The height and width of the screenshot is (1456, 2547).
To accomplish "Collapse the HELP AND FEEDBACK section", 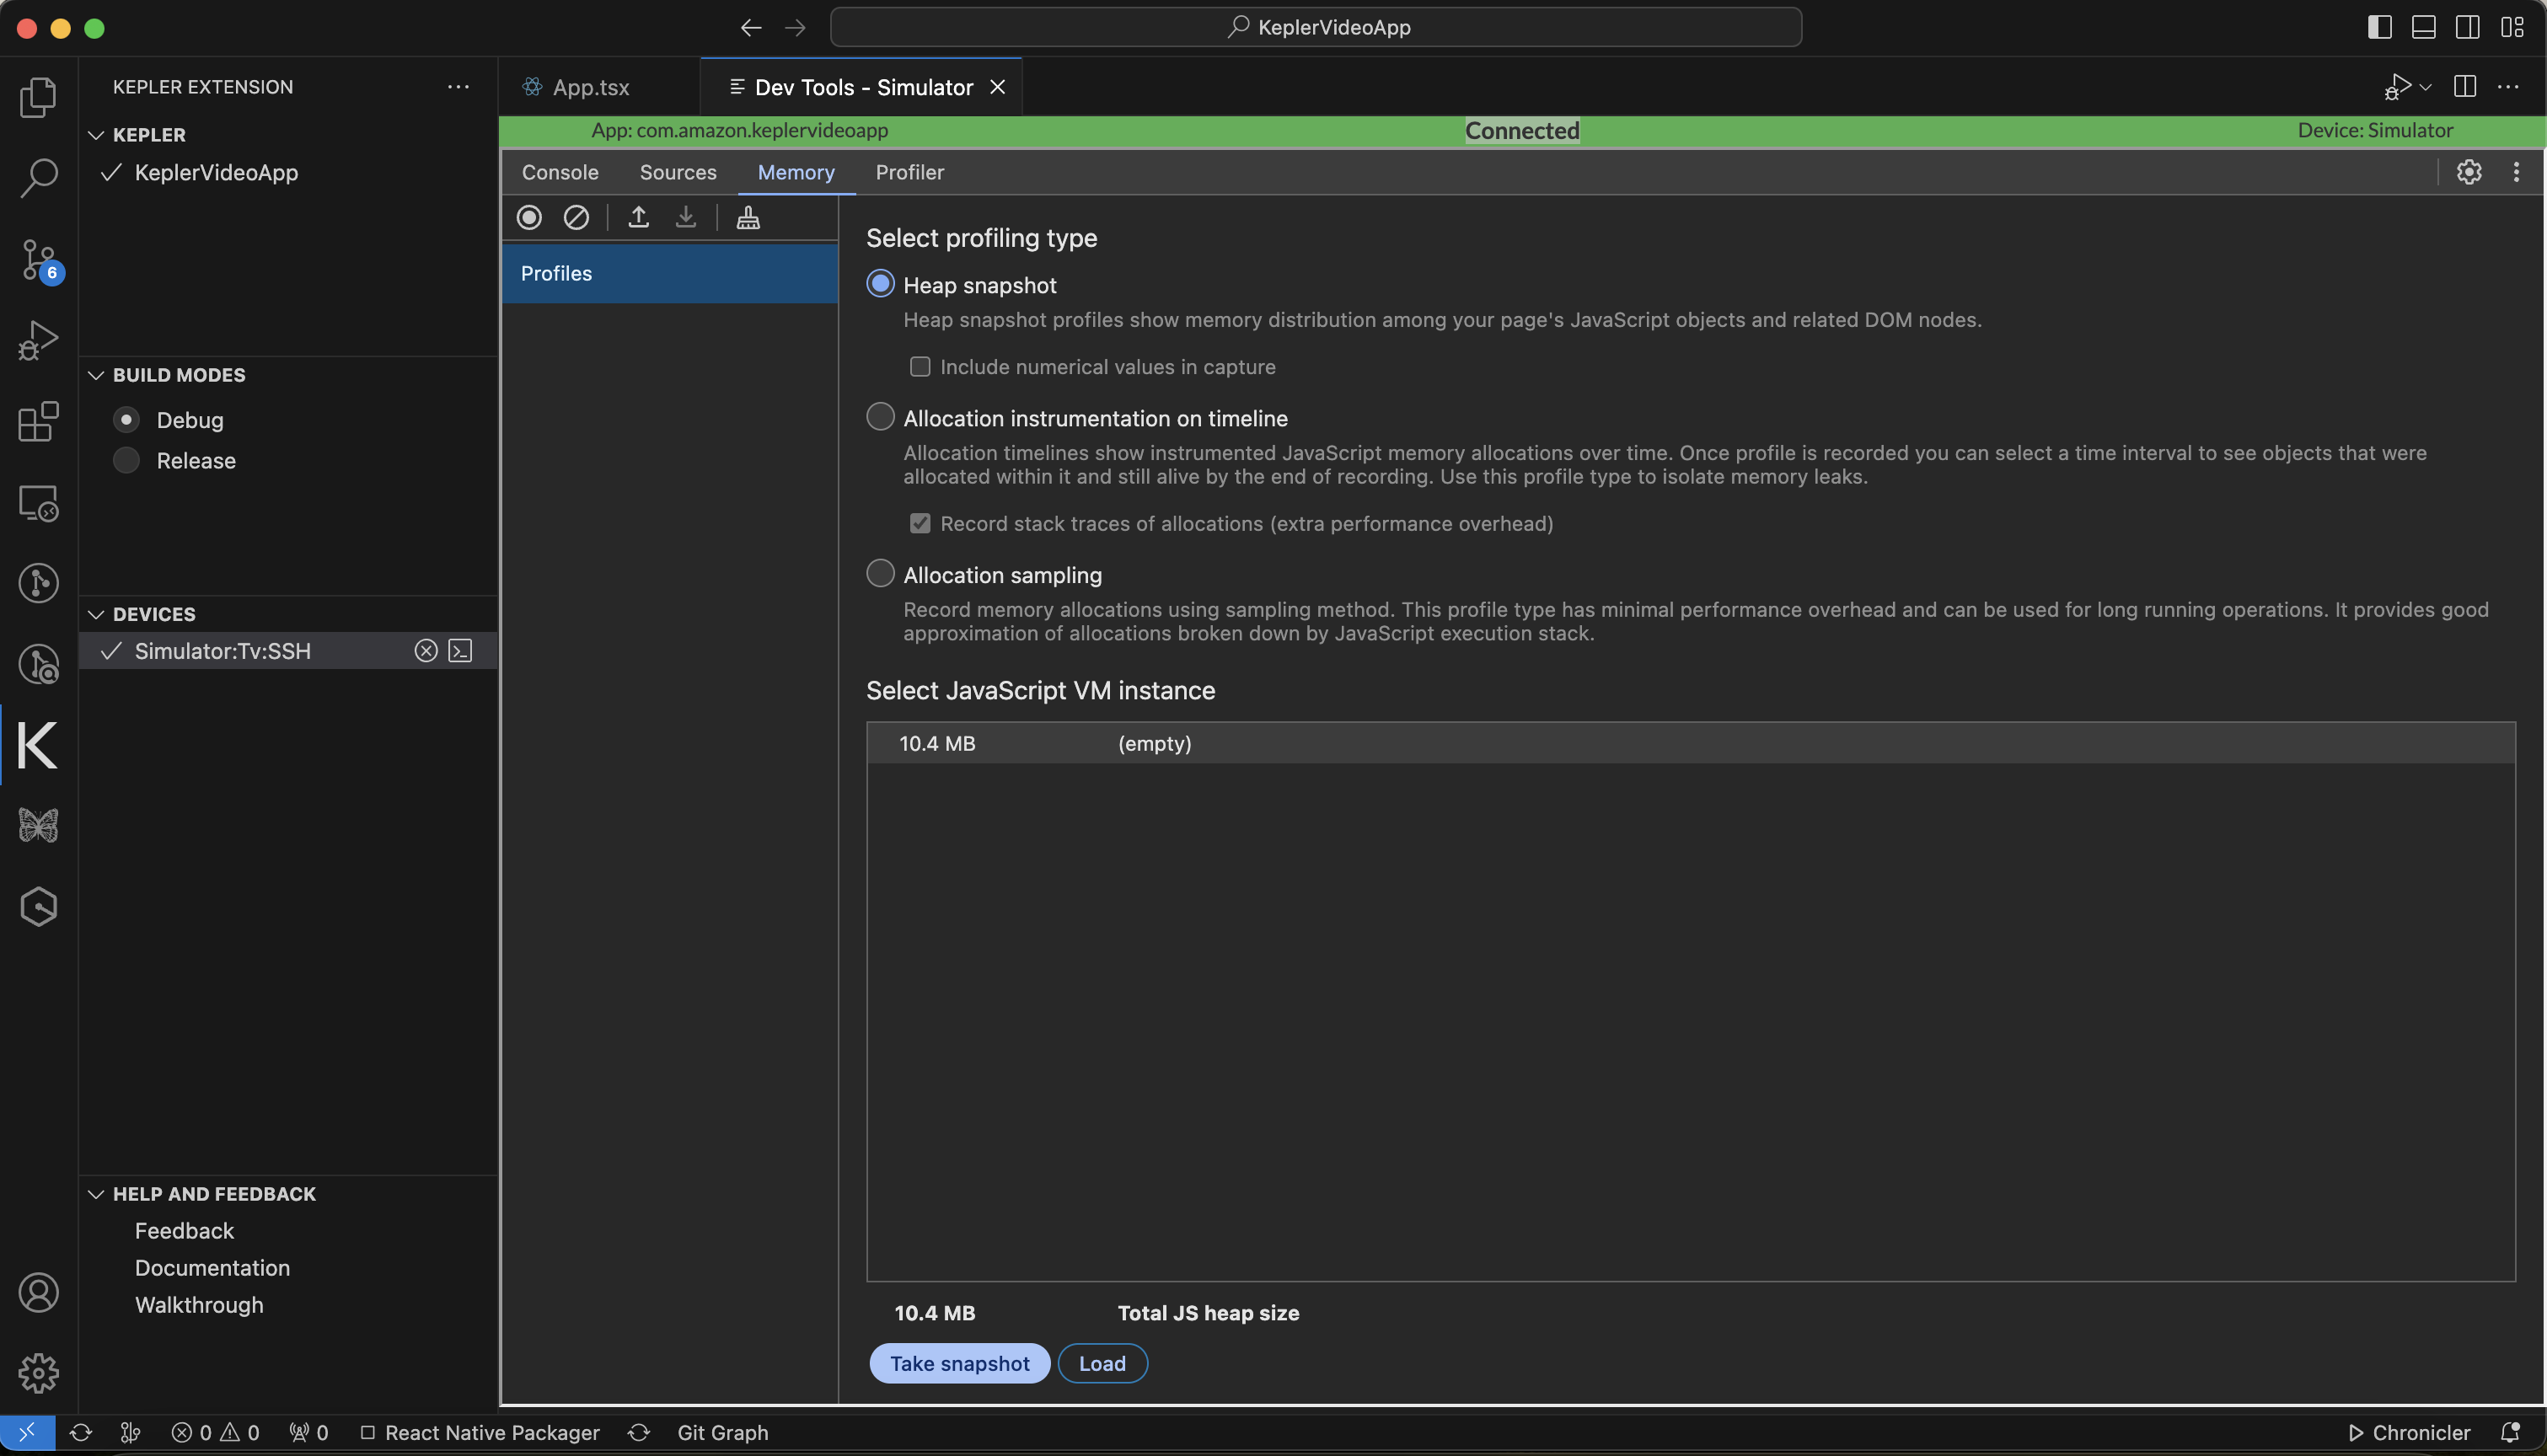I will coord(96,1193).
